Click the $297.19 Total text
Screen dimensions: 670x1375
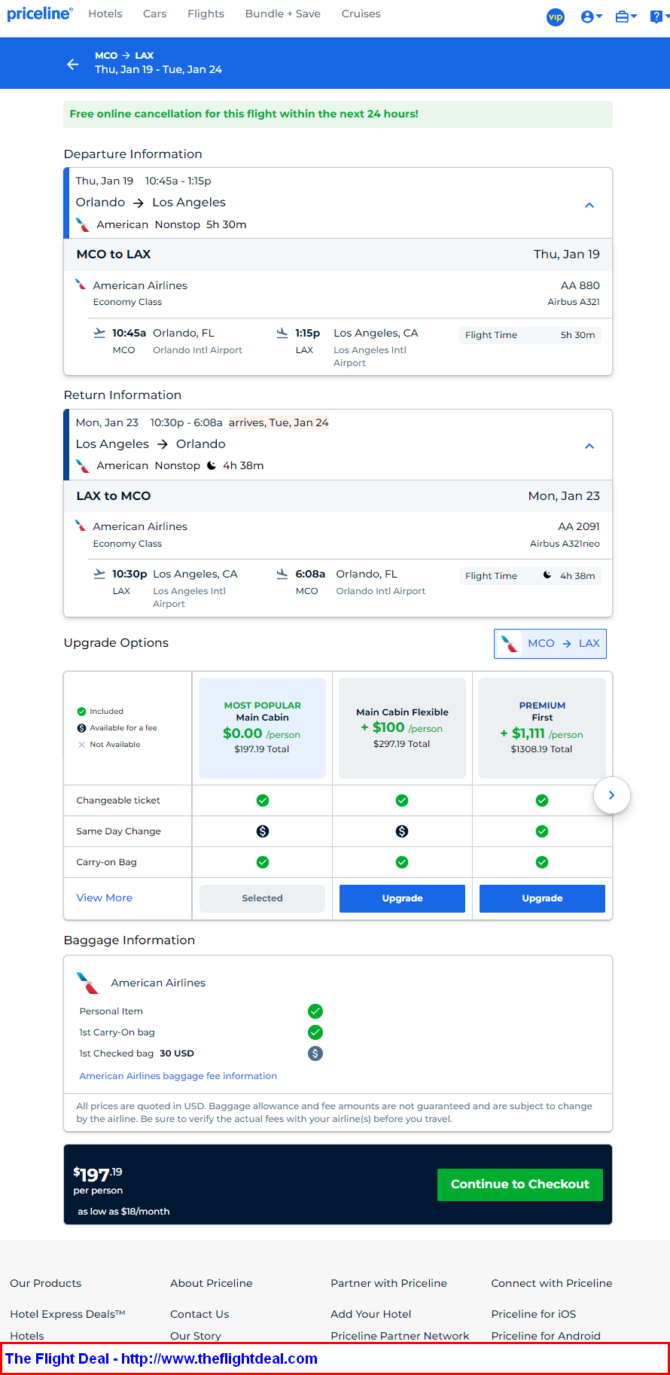click(x=402, y=744)
